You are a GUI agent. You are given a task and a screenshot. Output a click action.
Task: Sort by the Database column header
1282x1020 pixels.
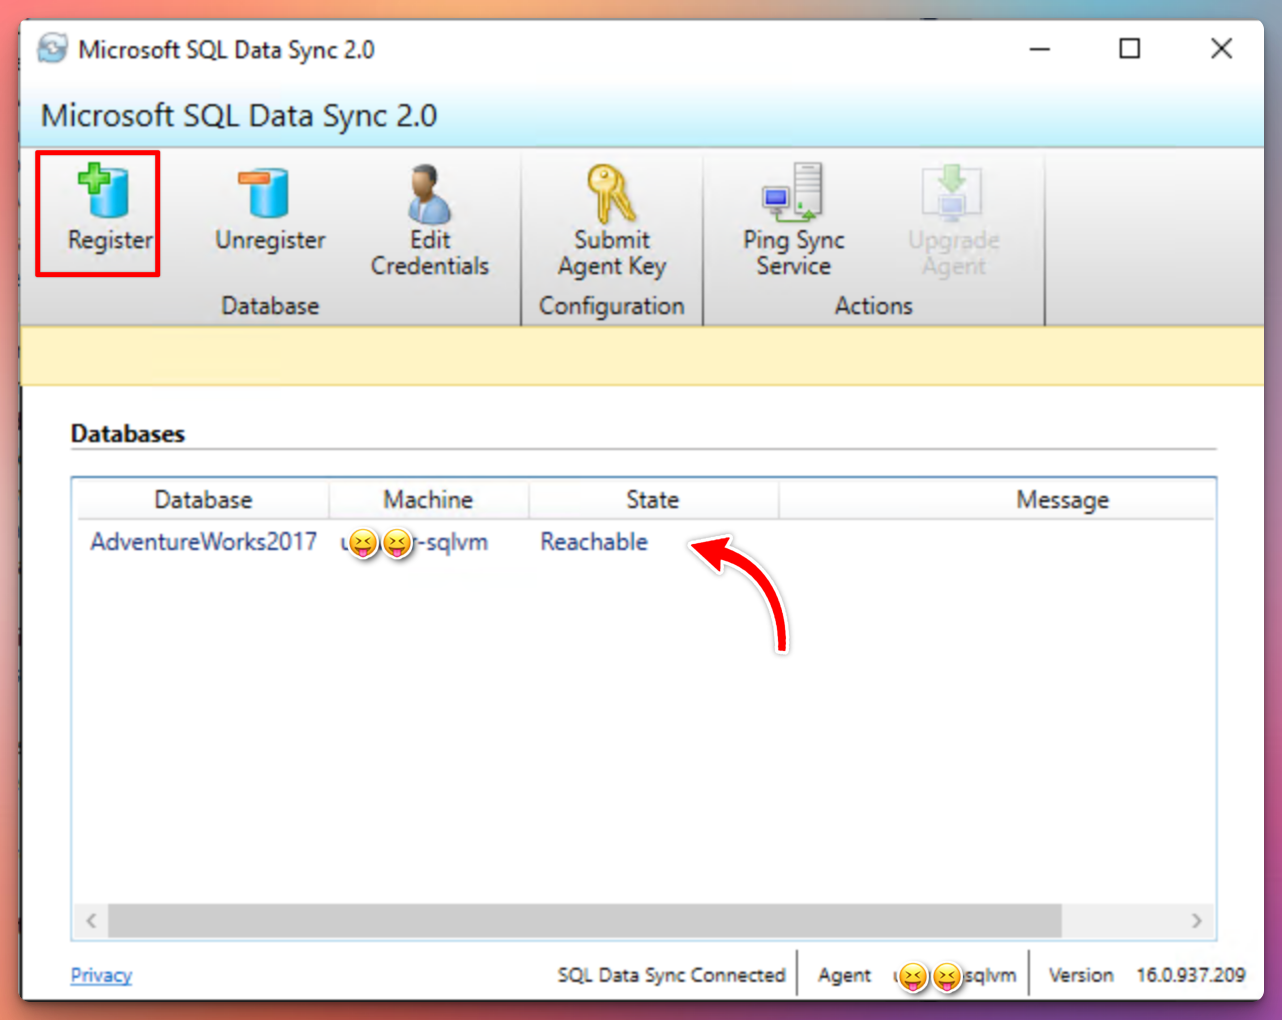pyautogui.click(x=202, y=499)
